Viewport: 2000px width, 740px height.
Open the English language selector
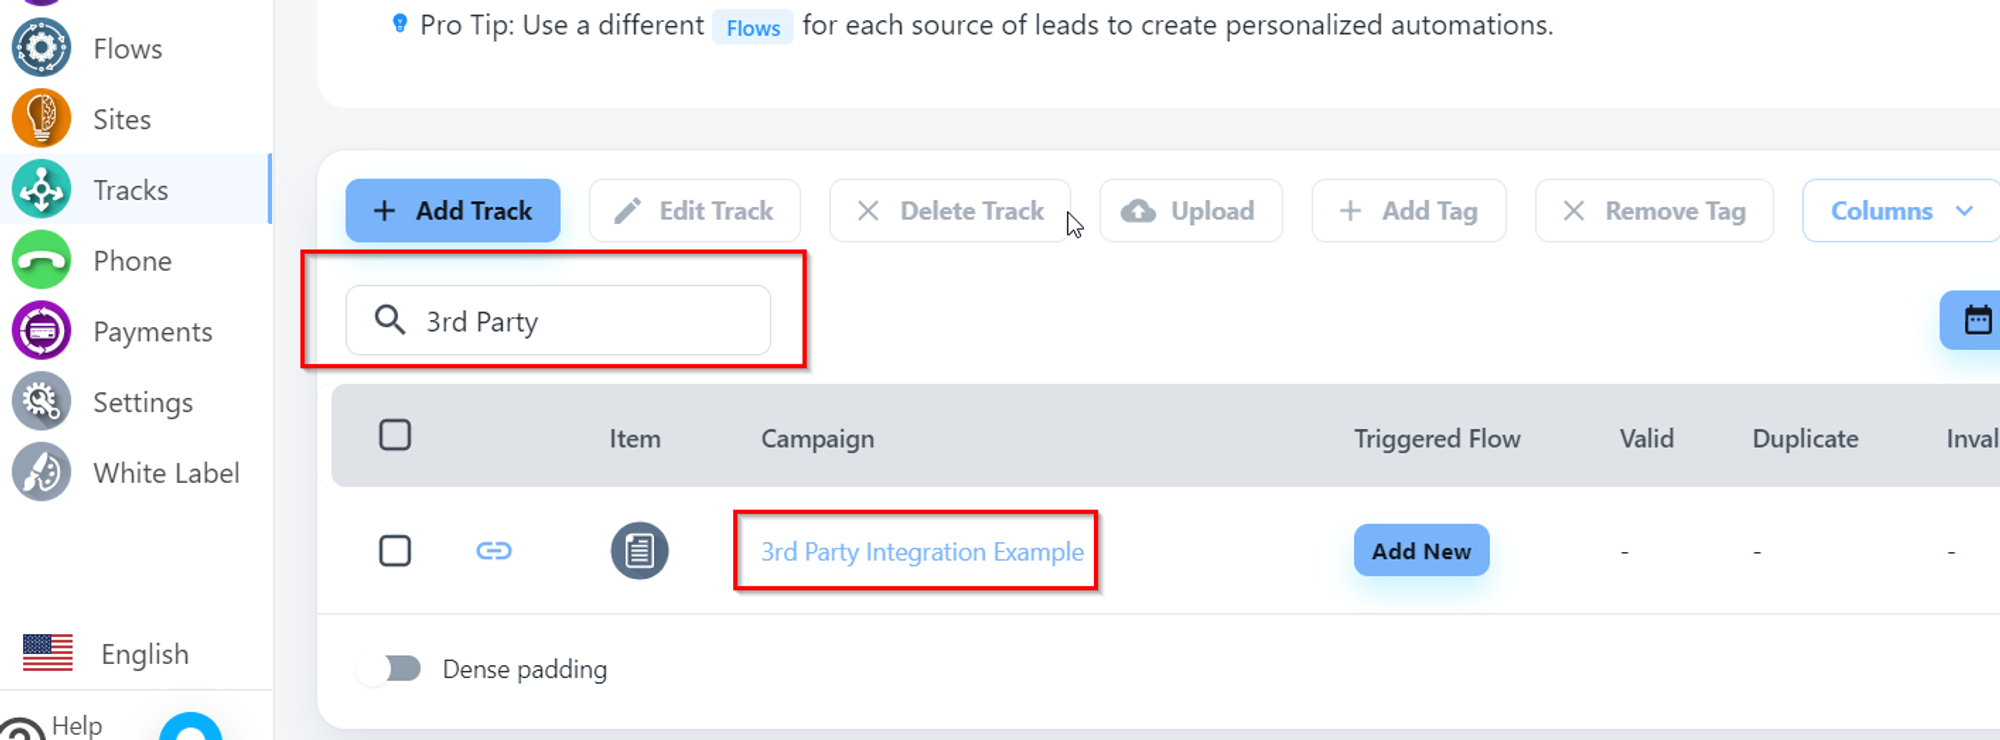pyautogui.click(x=107, y=654)
